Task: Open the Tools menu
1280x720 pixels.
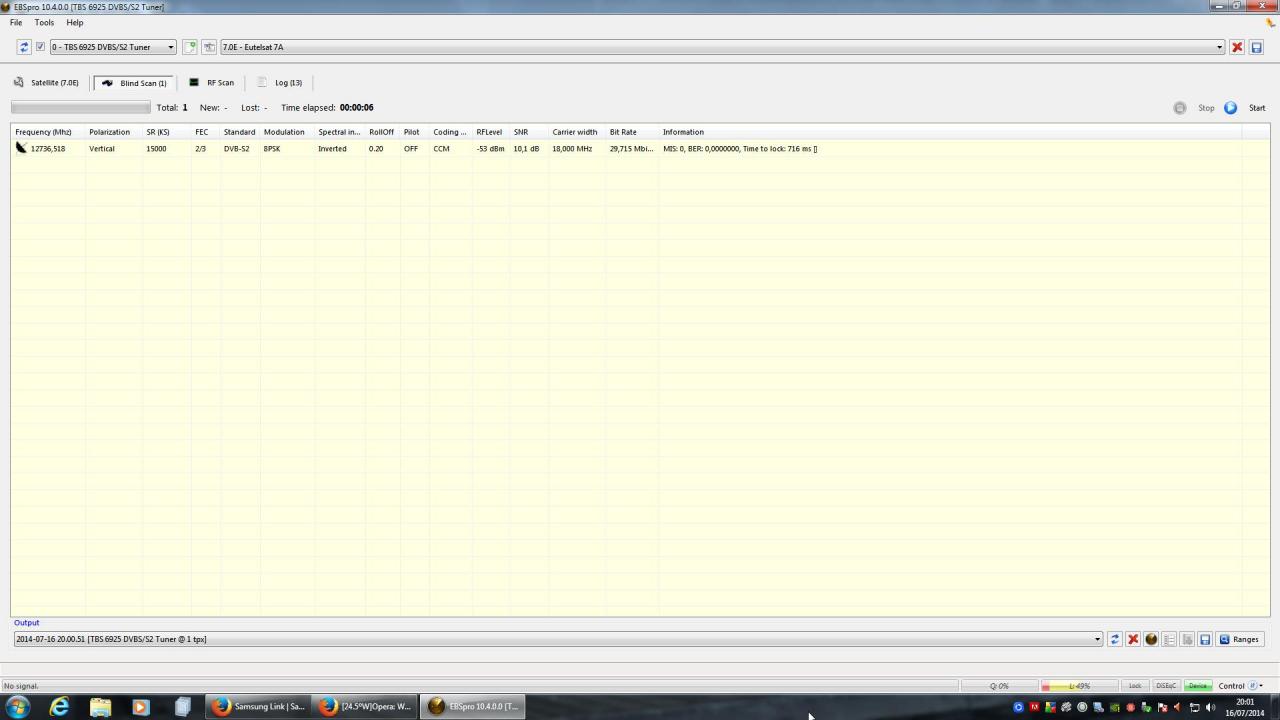Action: (44, 22)
